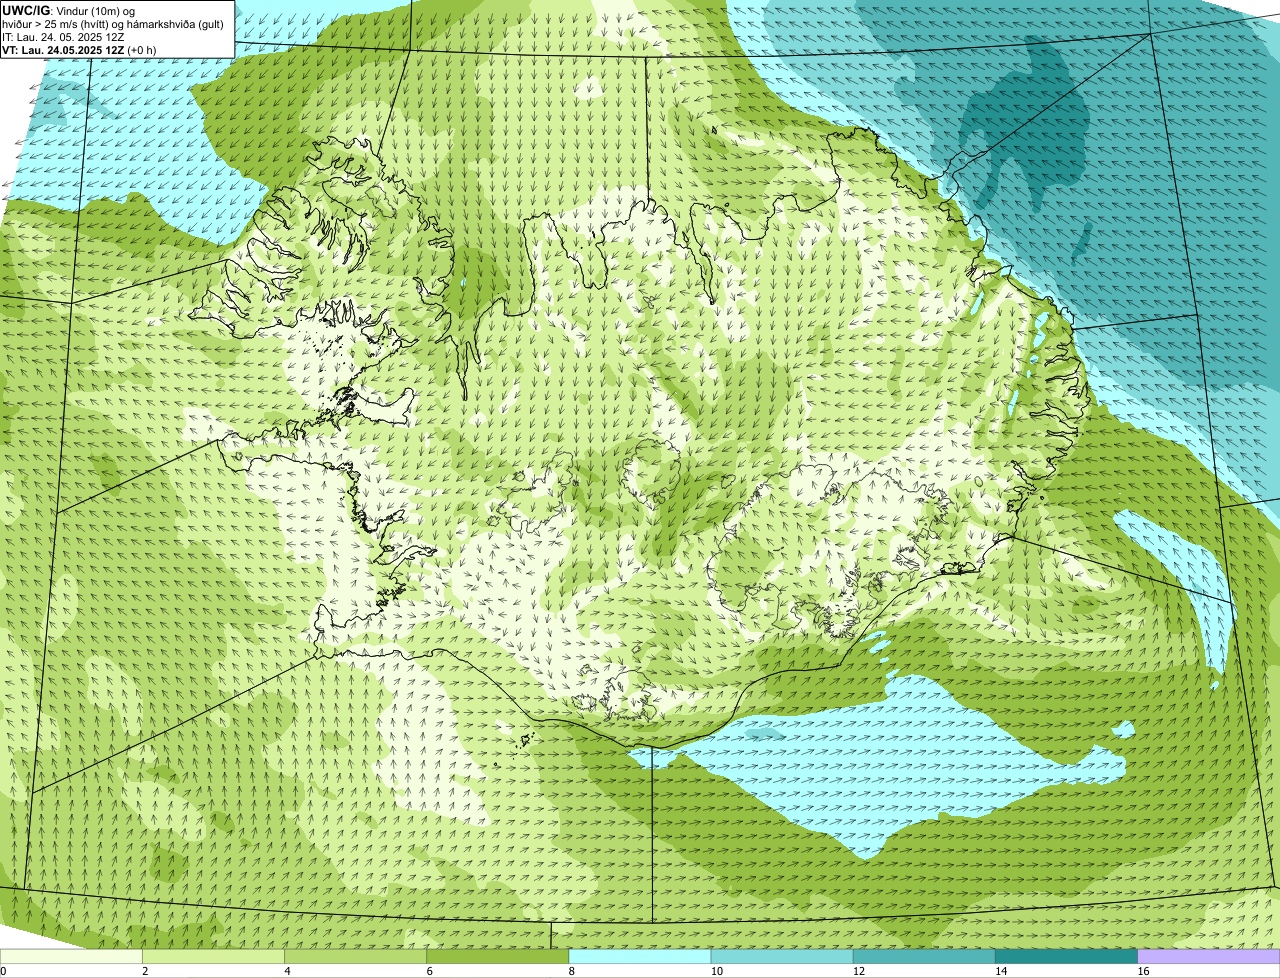Image resolution: width=1280 pixels, height=978 pixels.
Task: Click the 'IT: Lau. 24. 05. 2025 12Z' line
Action: [63, 37]
